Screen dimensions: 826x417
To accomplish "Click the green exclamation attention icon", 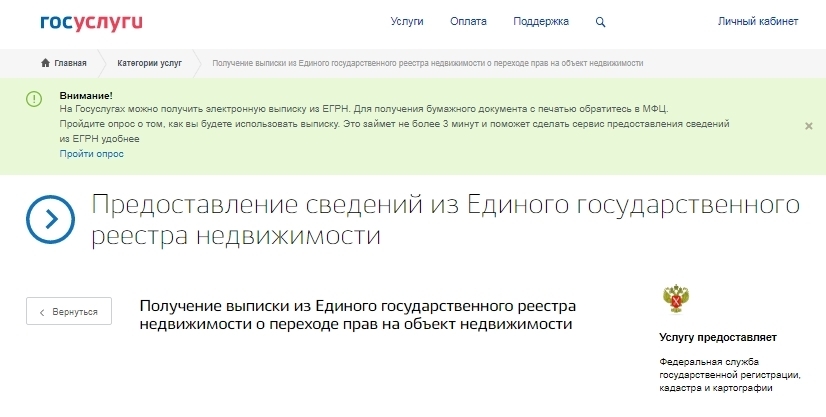I will click(35, 98).
